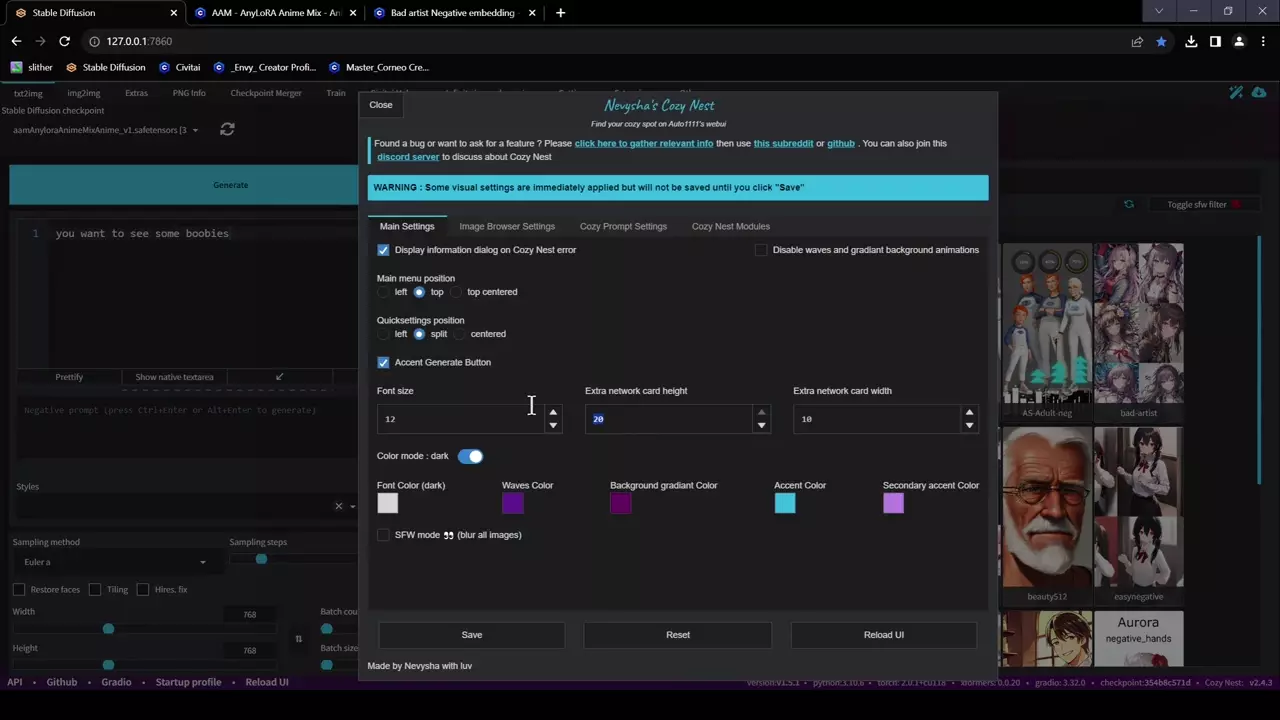Uncheck Accent Generate Button checkbox
Viewport: 1280px width, 720px height.
pyautogui.click(x=383, y=362)
